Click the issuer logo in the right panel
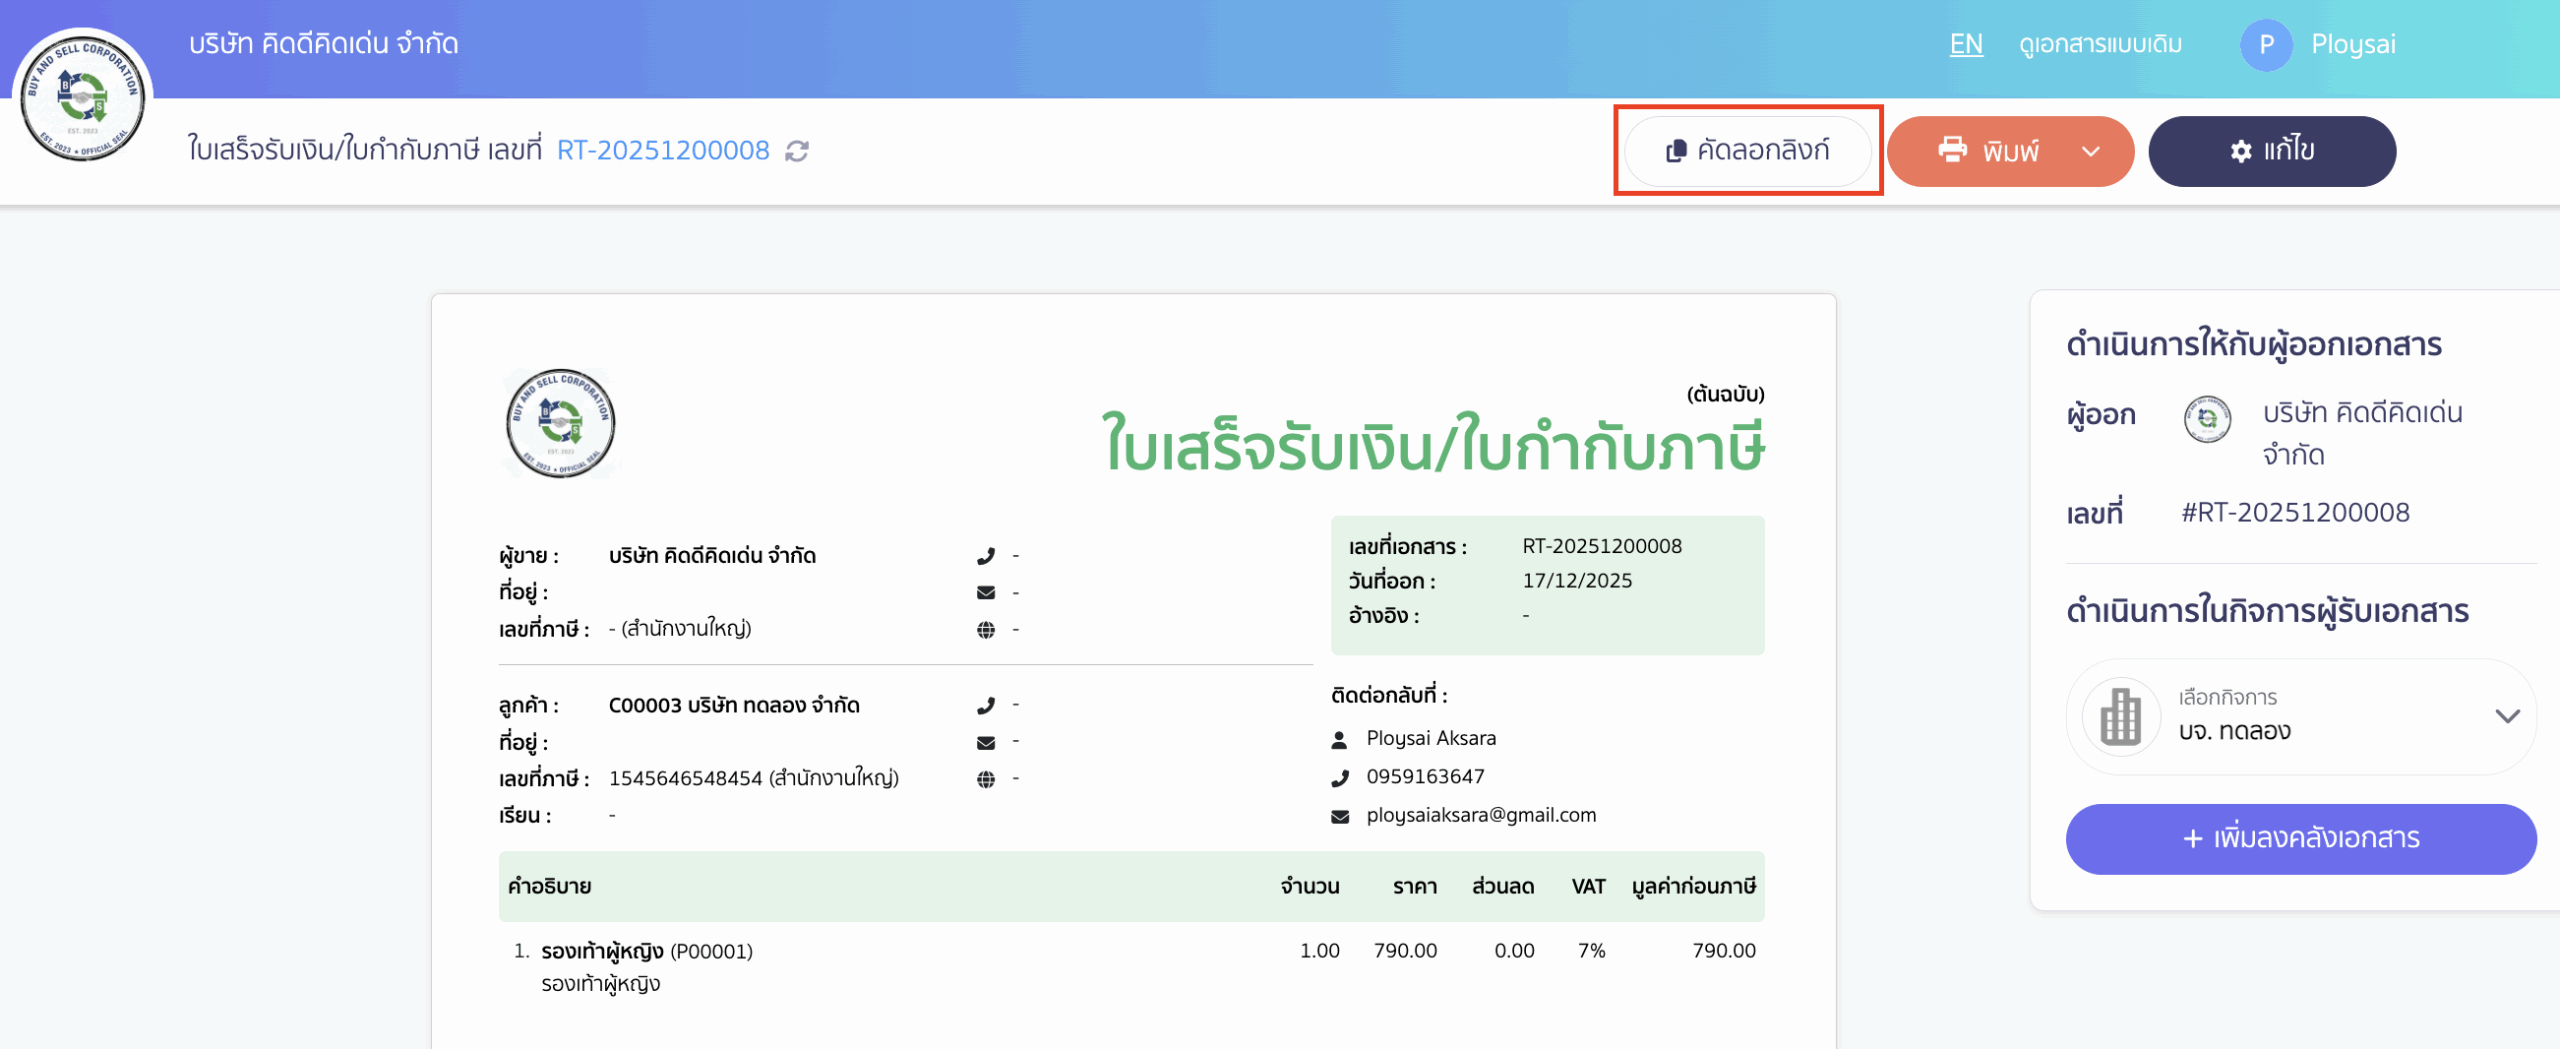Screen dimensions: 2560x1049 (x=2207, y=421)
